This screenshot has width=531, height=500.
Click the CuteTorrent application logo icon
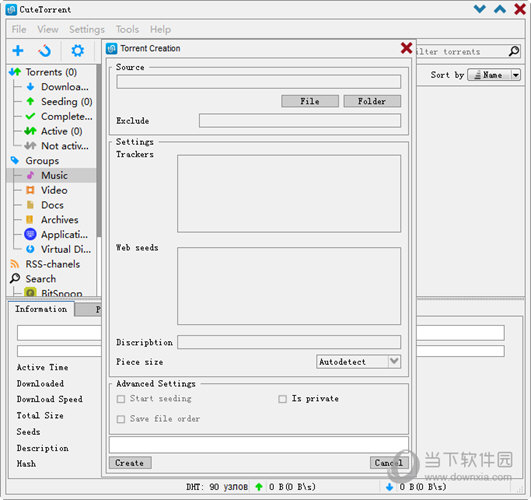(x=11, y=9)
